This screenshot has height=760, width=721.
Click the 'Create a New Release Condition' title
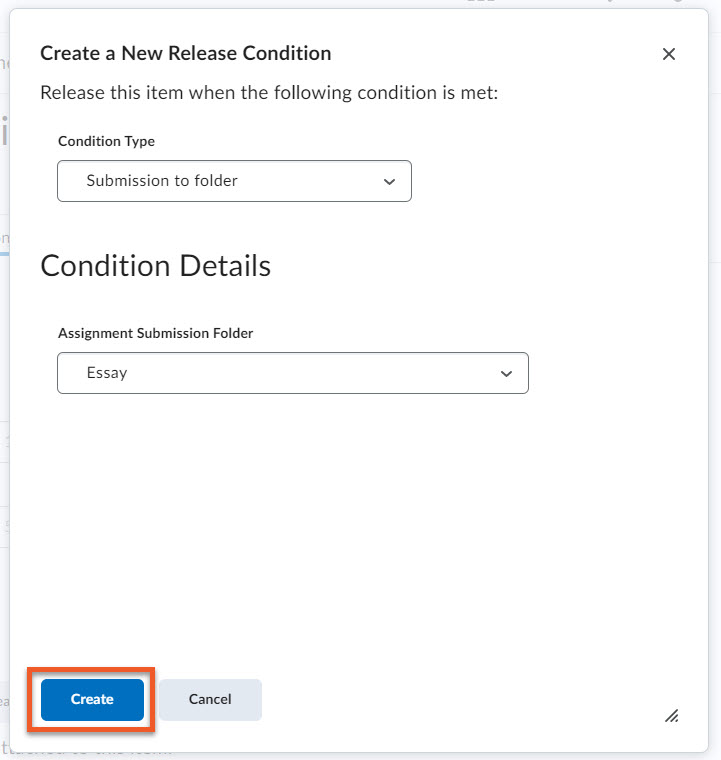185,53
